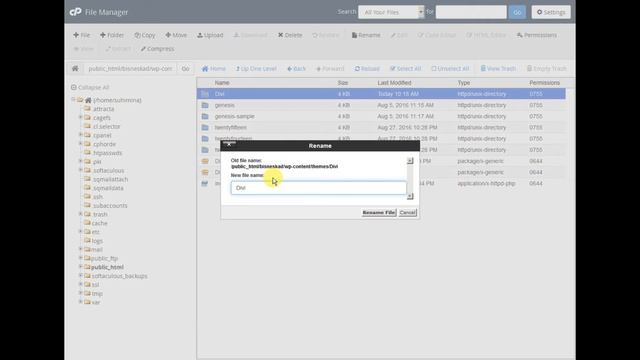Image resolution: width=640 pixels, height=360 pixels.
Task: Expand the .softaculous folder node
Action: coord(80,170)
